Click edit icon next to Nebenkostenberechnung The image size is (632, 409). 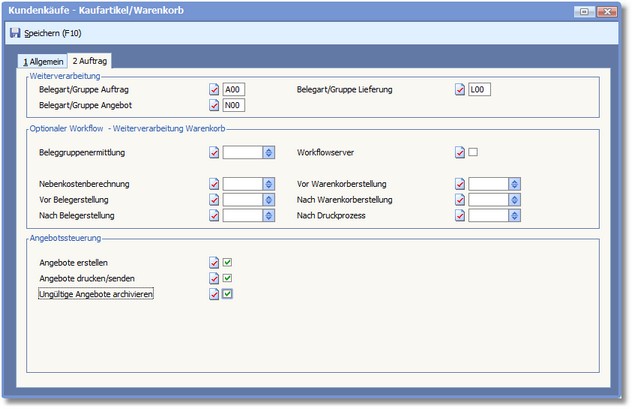[x=214, y=184]
